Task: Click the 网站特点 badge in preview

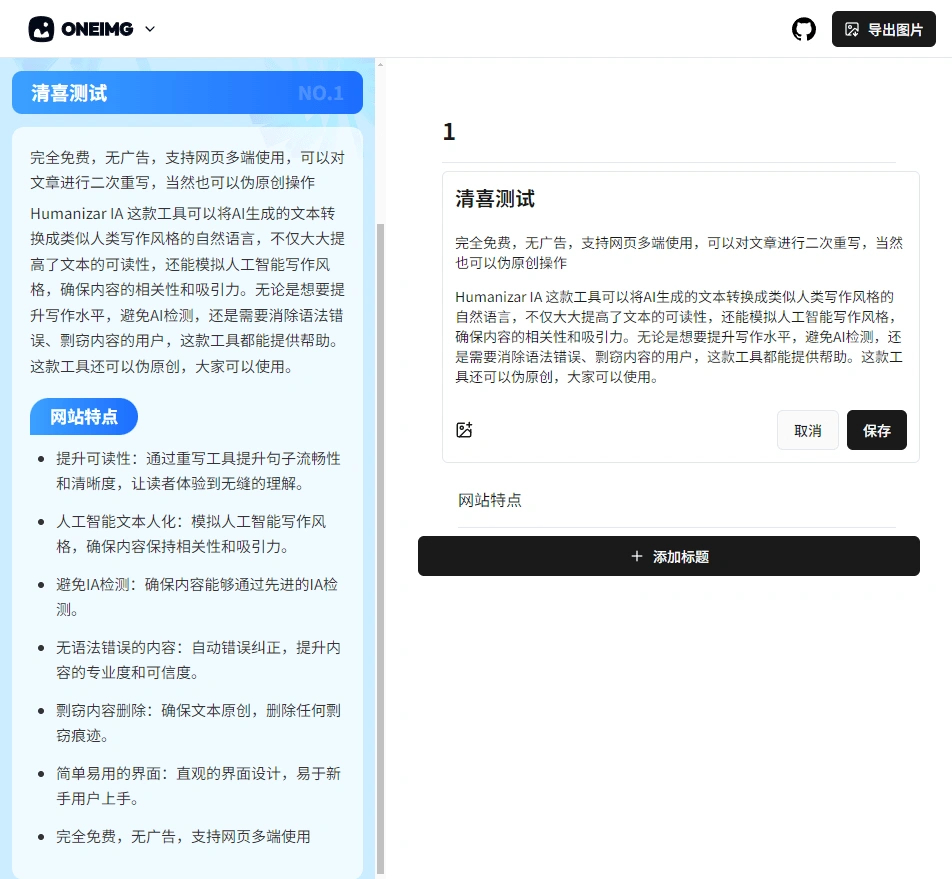Action: [x=84, y=417]
